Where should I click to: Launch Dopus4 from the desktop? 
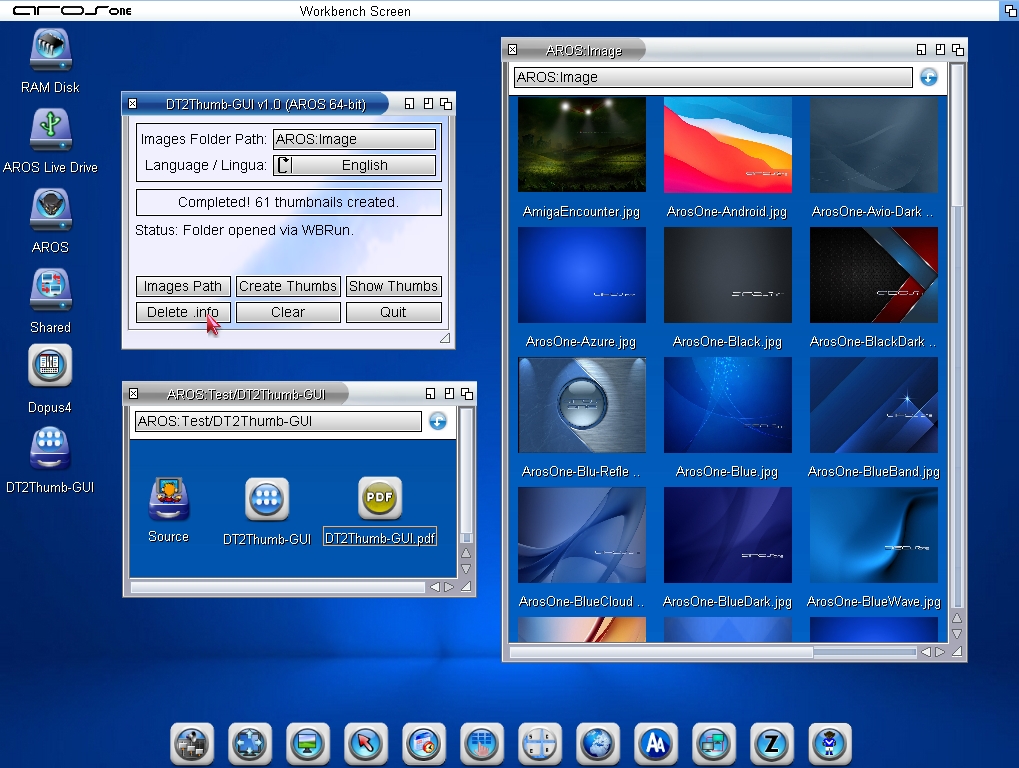click(50, 365)
